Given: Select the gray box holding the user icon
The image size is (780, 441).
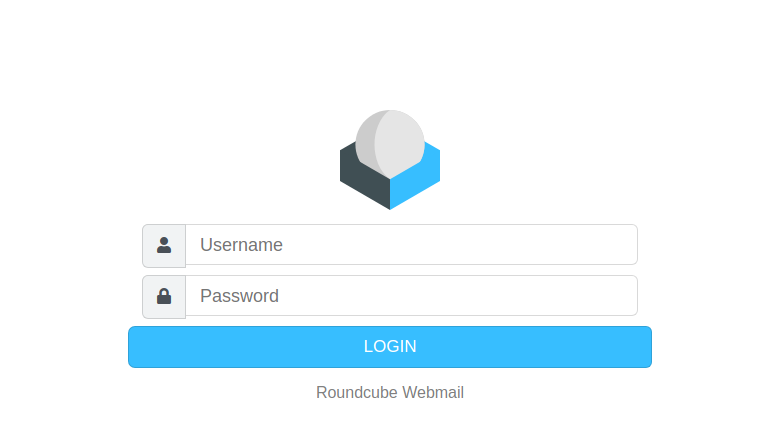Looking at the screenshot, I should 164,246.
